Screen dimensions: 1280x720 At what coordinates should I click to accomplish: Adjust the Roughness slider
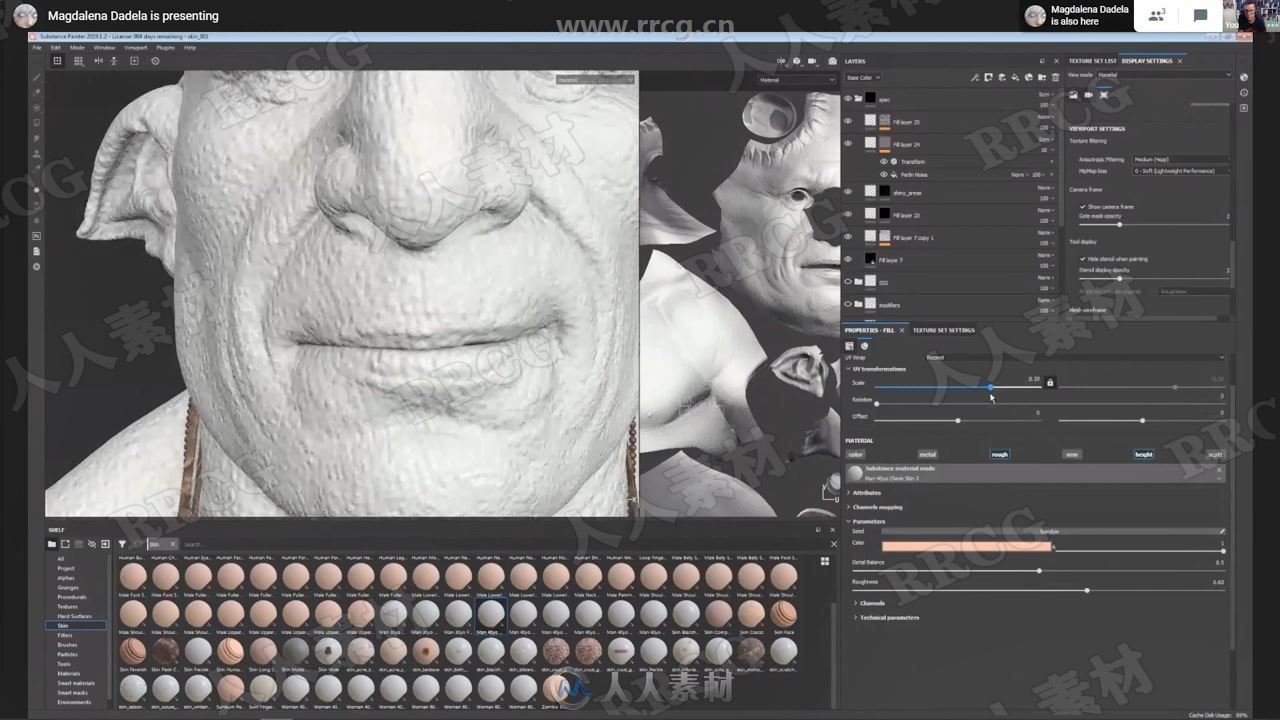(1086, 590)
